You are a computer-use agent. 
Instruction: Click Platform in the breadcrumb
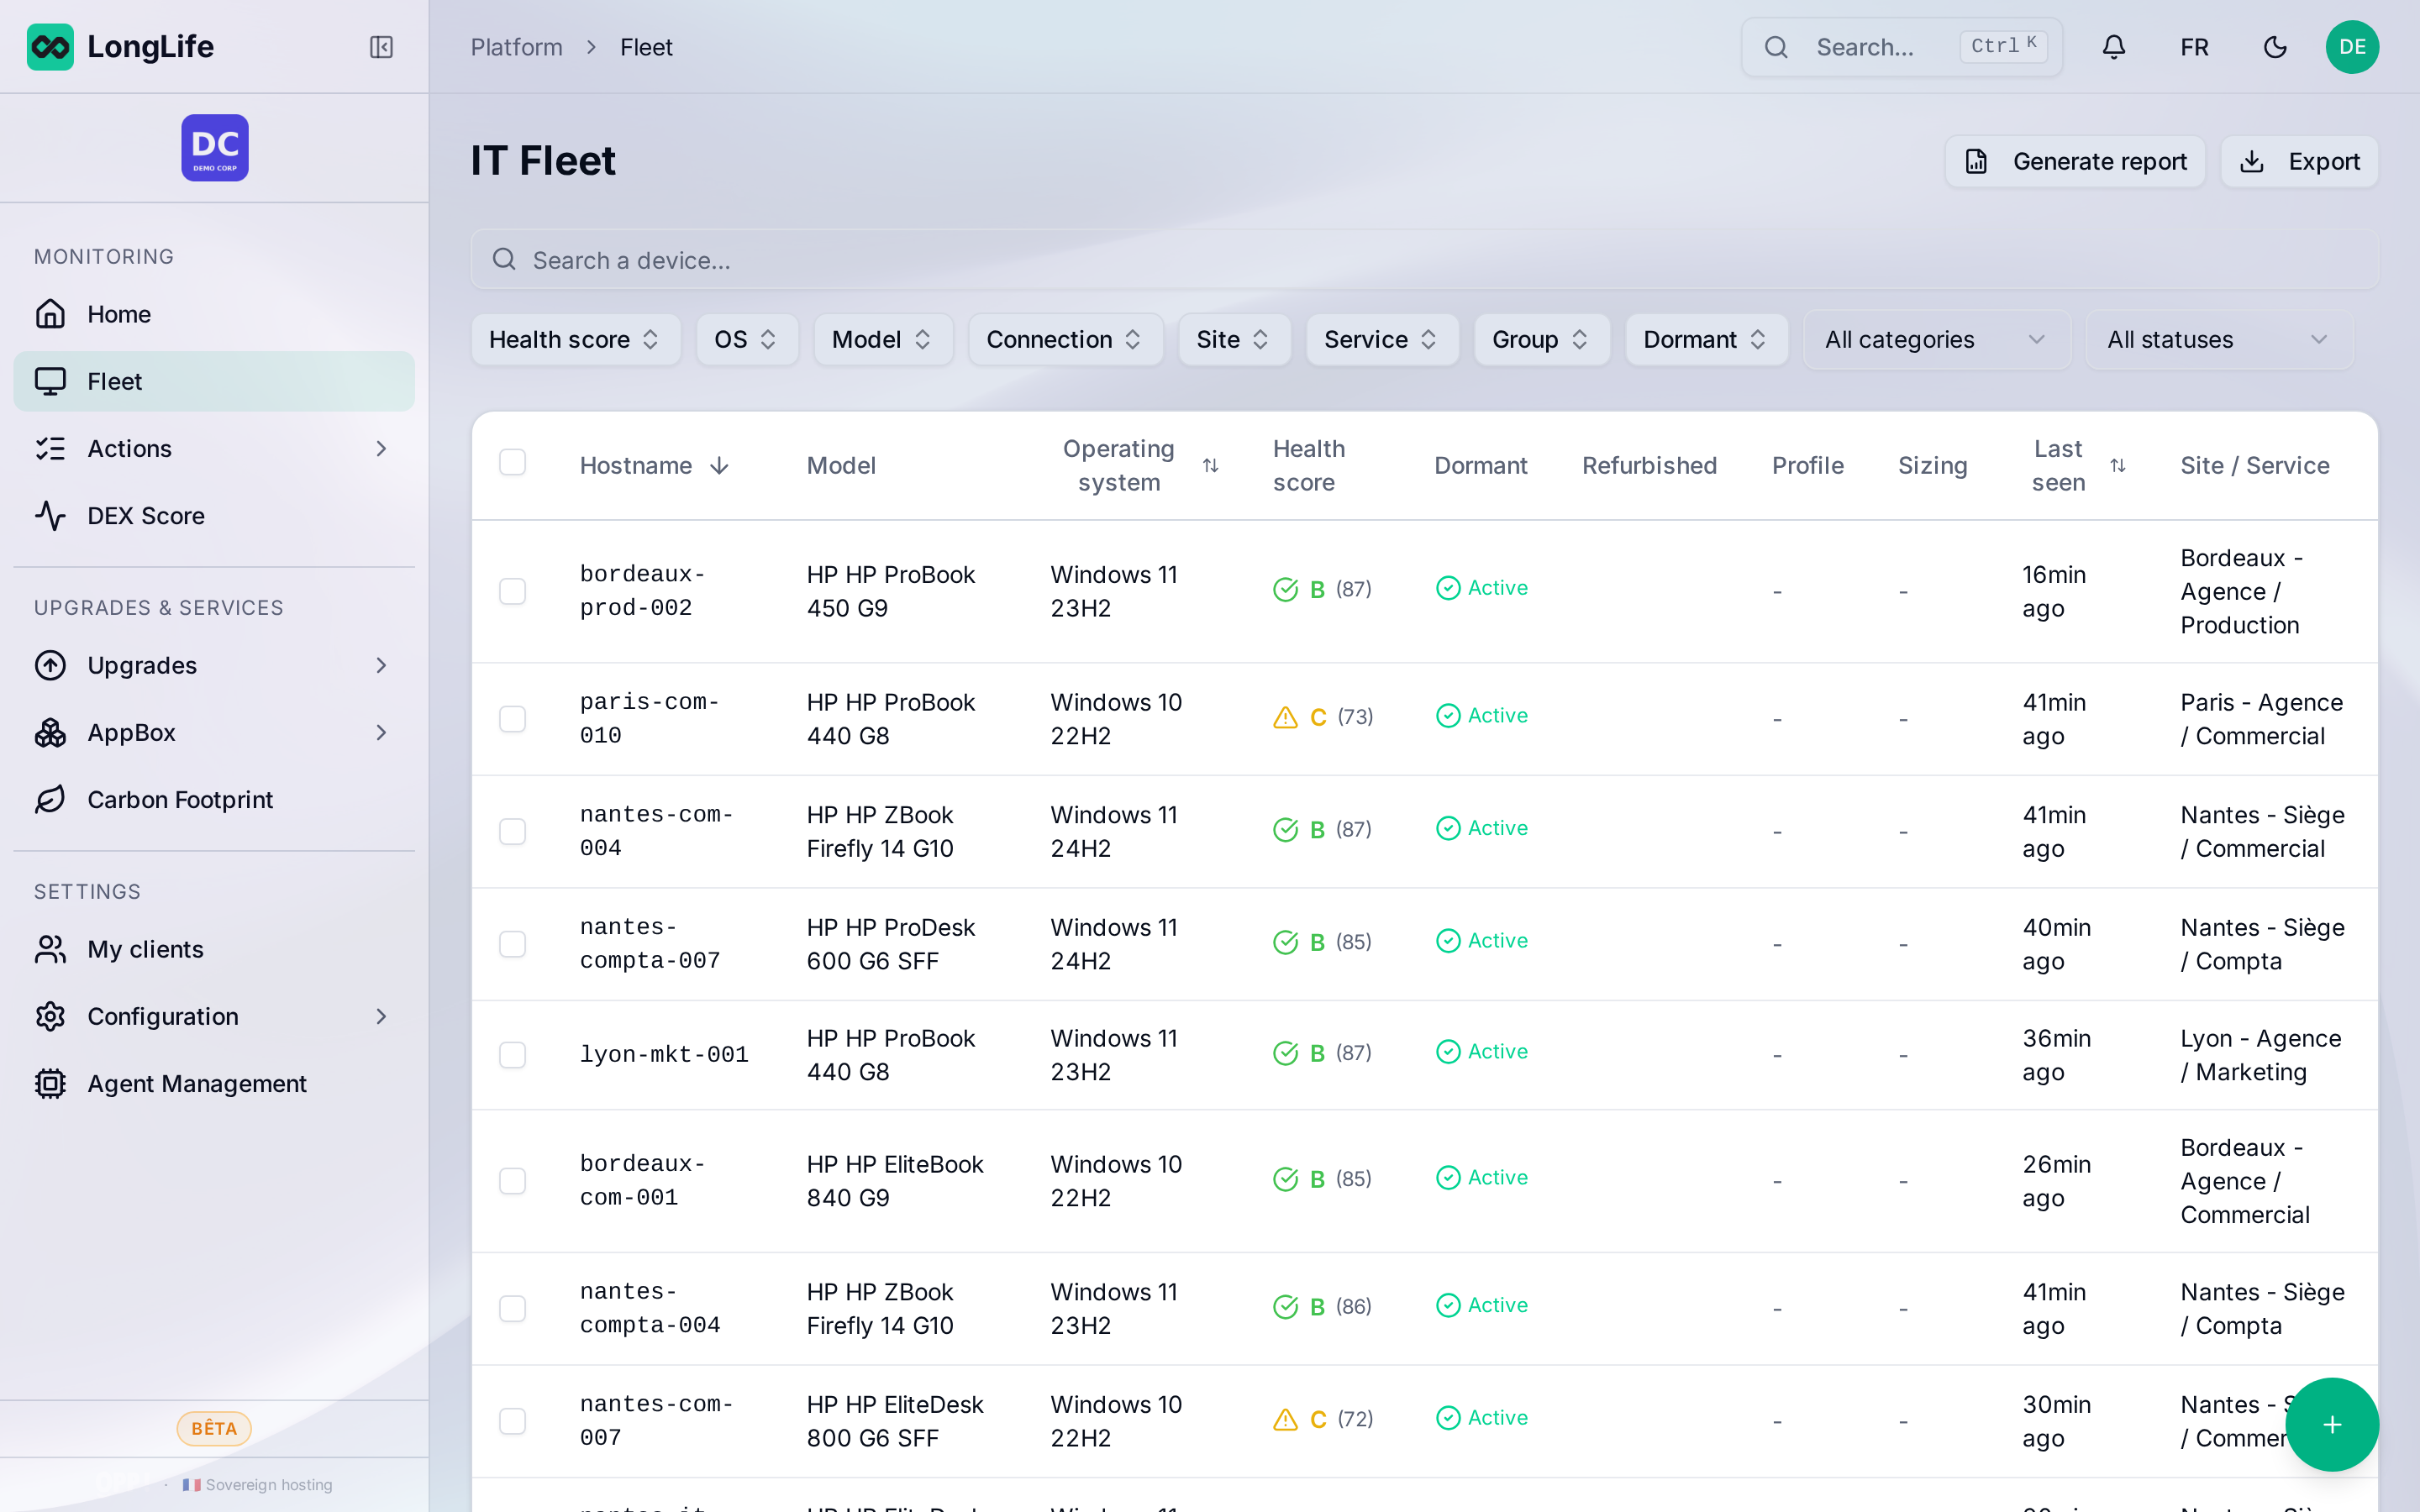click(x=516, y=47)
